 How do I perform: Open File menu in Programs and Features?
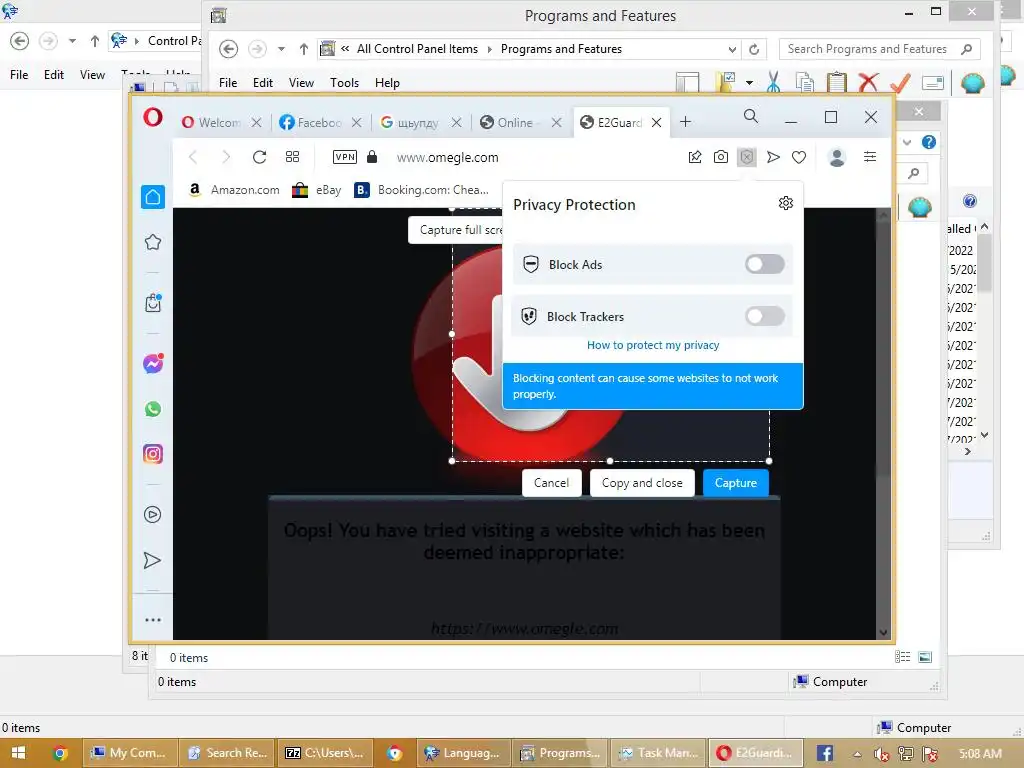[x=228, y=83]
